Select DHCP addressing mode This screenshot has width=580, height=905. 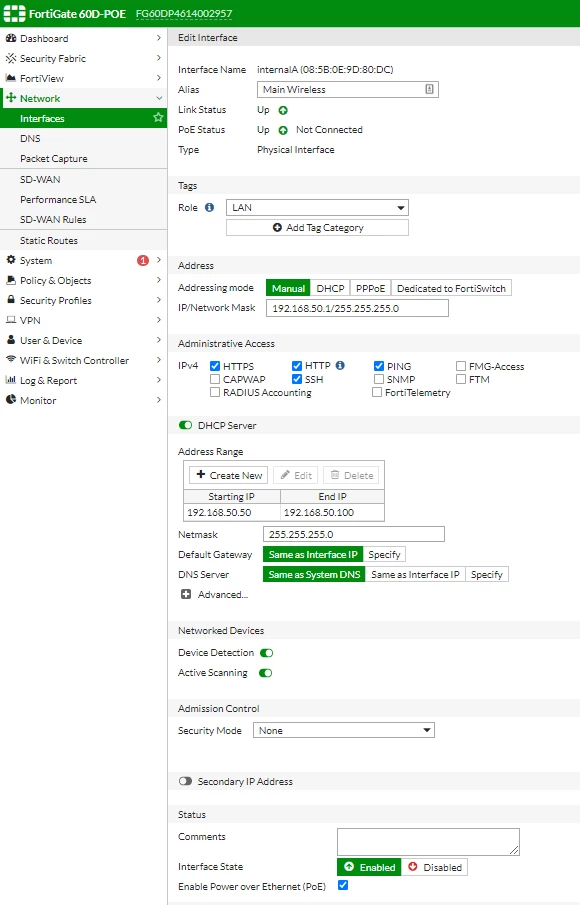click(x=330, y=288)
